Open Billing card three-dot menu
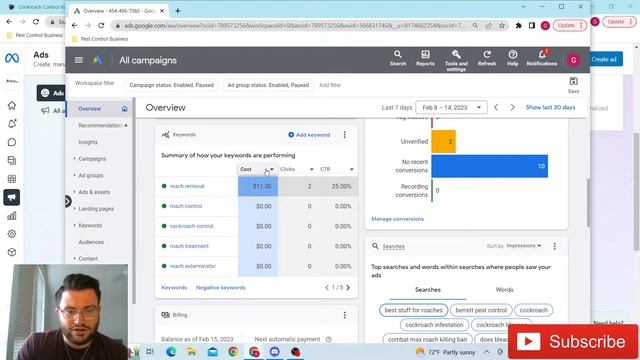This screenshot has height=360, width=640. [344, 315]
